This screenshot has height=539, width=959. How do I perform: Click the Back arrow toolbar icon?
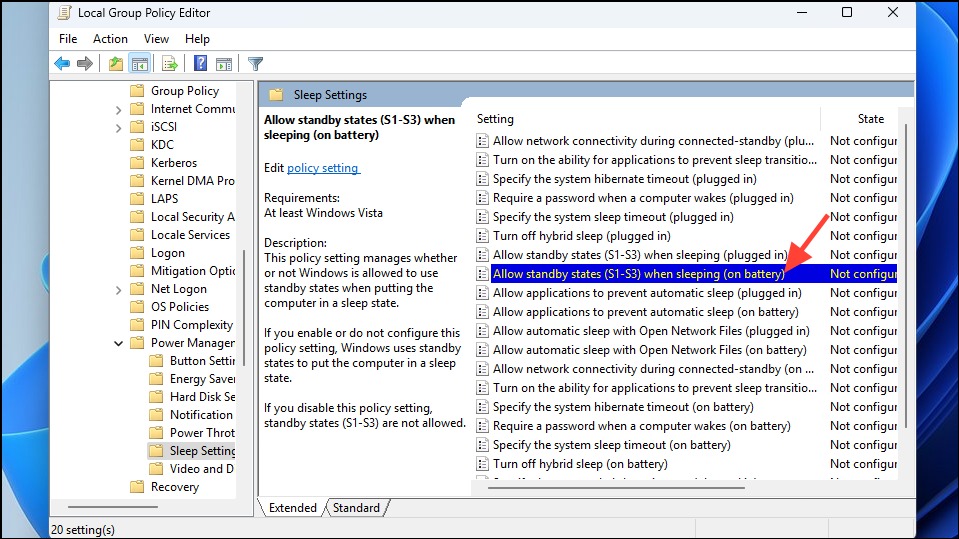click(x=62, y=64)
